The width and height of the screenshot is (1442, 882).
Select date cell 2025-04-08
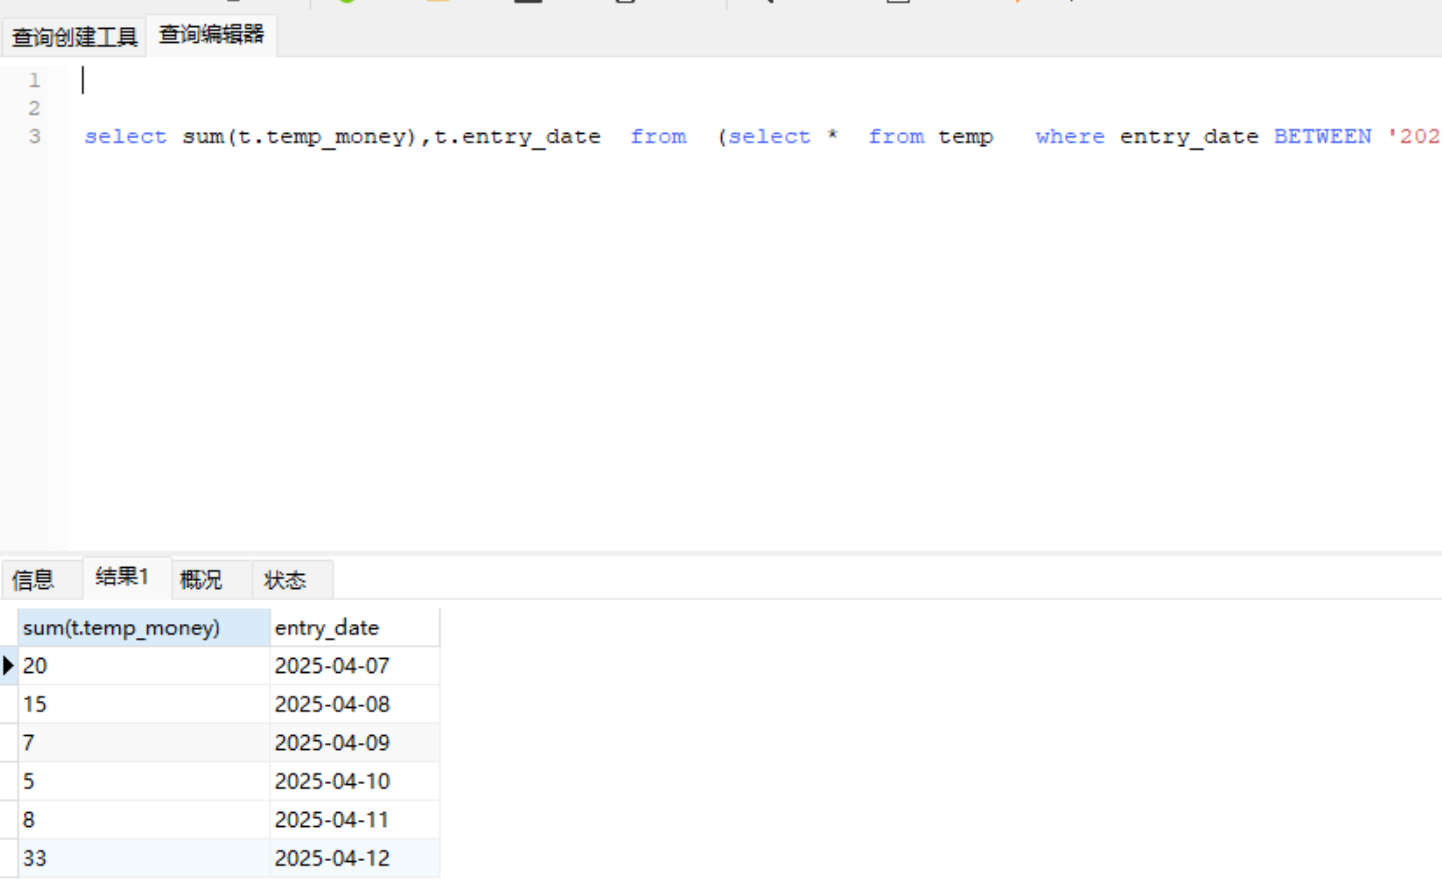[x=354, y=704]
